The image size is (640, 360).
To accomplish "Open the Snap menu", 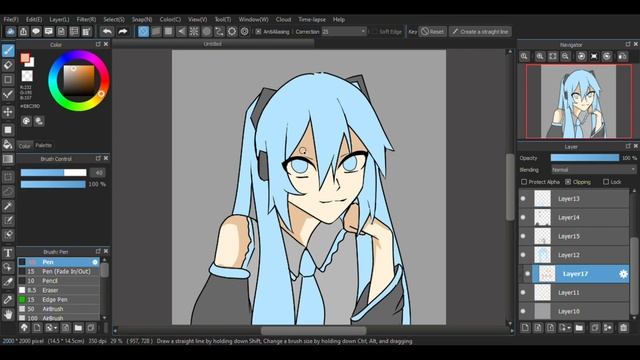I will (142, 19).
